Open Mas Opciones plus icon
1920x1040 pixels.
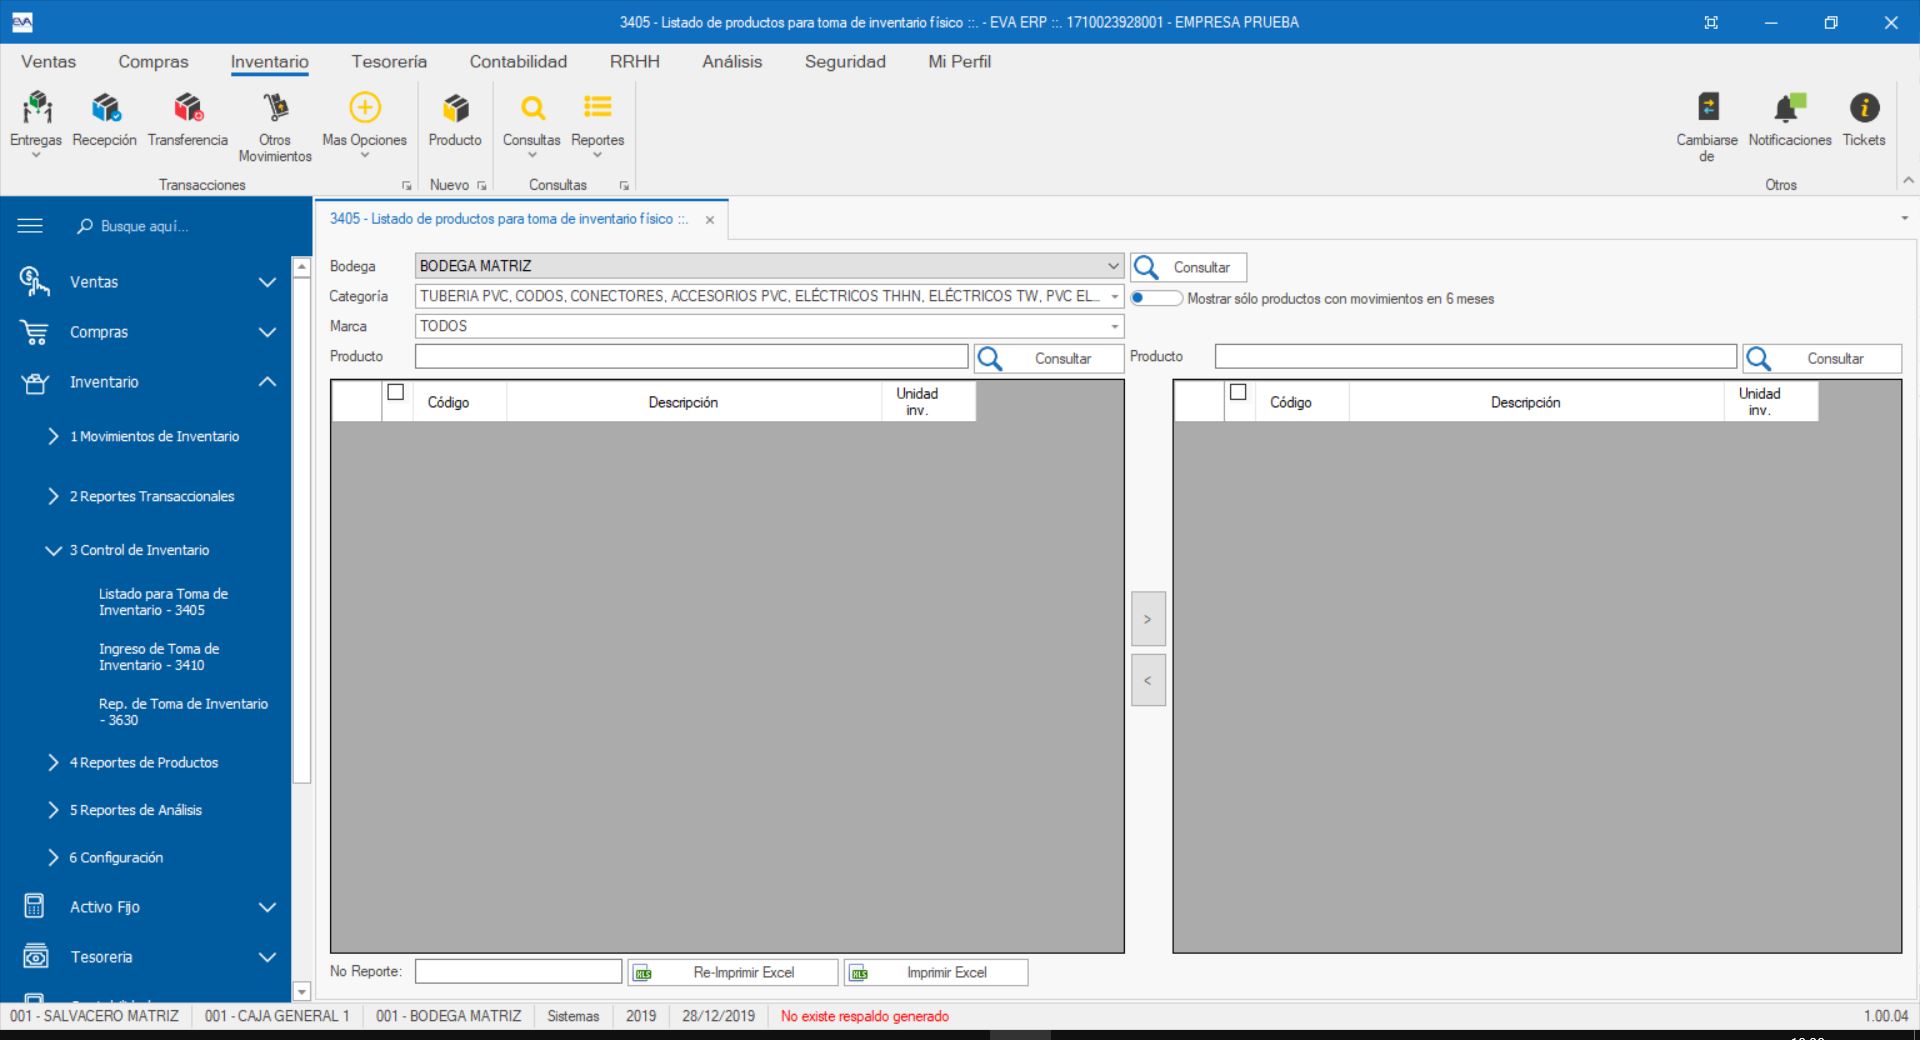coord(364,108)
